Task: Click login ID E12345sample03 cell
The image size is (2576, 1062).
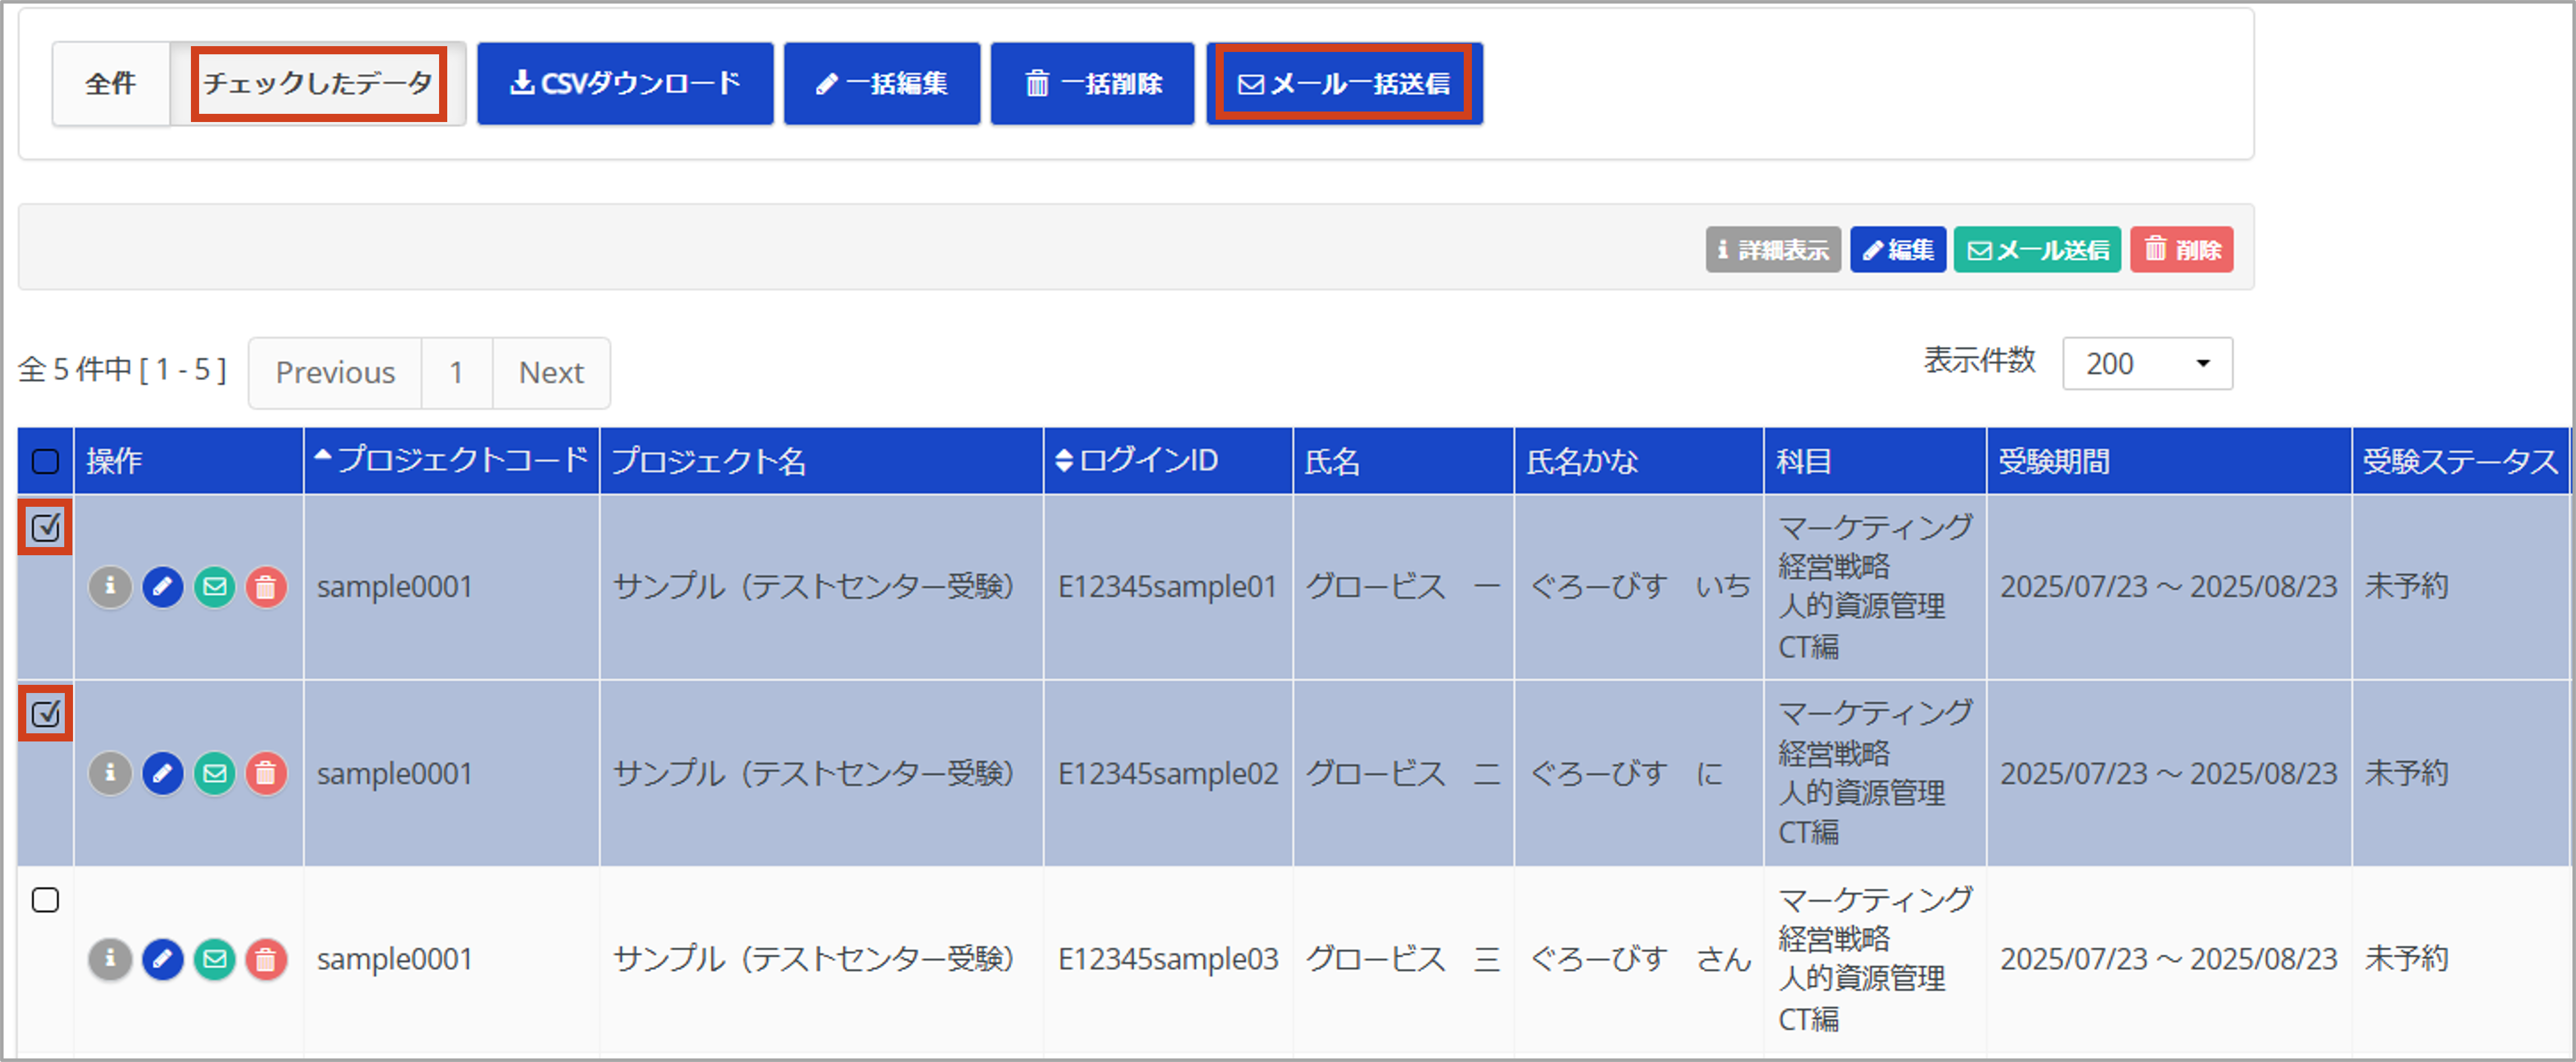Action: coord(1167,959)
